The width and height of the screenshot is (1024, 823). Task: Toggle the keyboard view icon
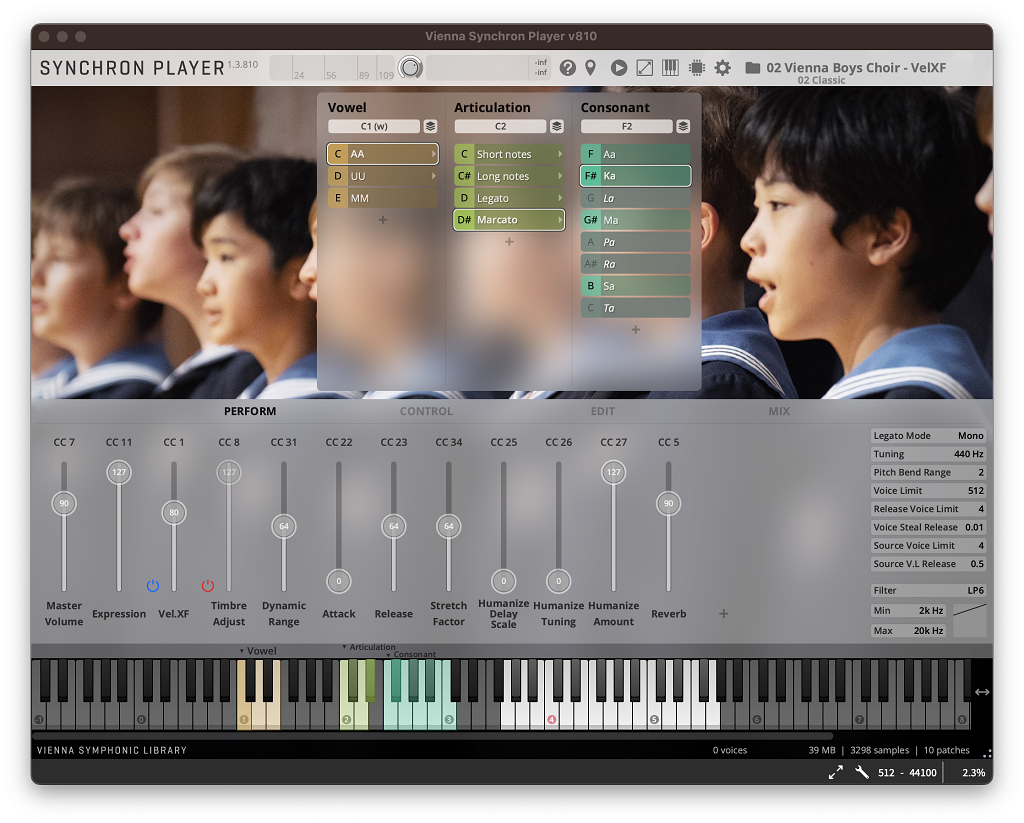670,67
